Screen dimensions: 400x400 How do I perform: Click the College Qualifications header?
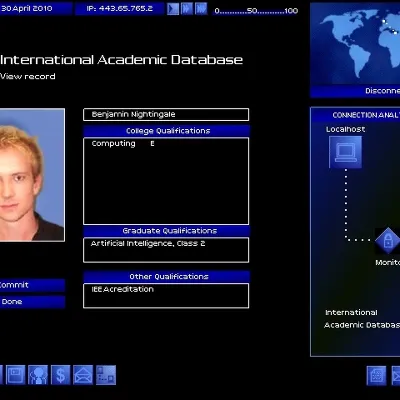166,131
